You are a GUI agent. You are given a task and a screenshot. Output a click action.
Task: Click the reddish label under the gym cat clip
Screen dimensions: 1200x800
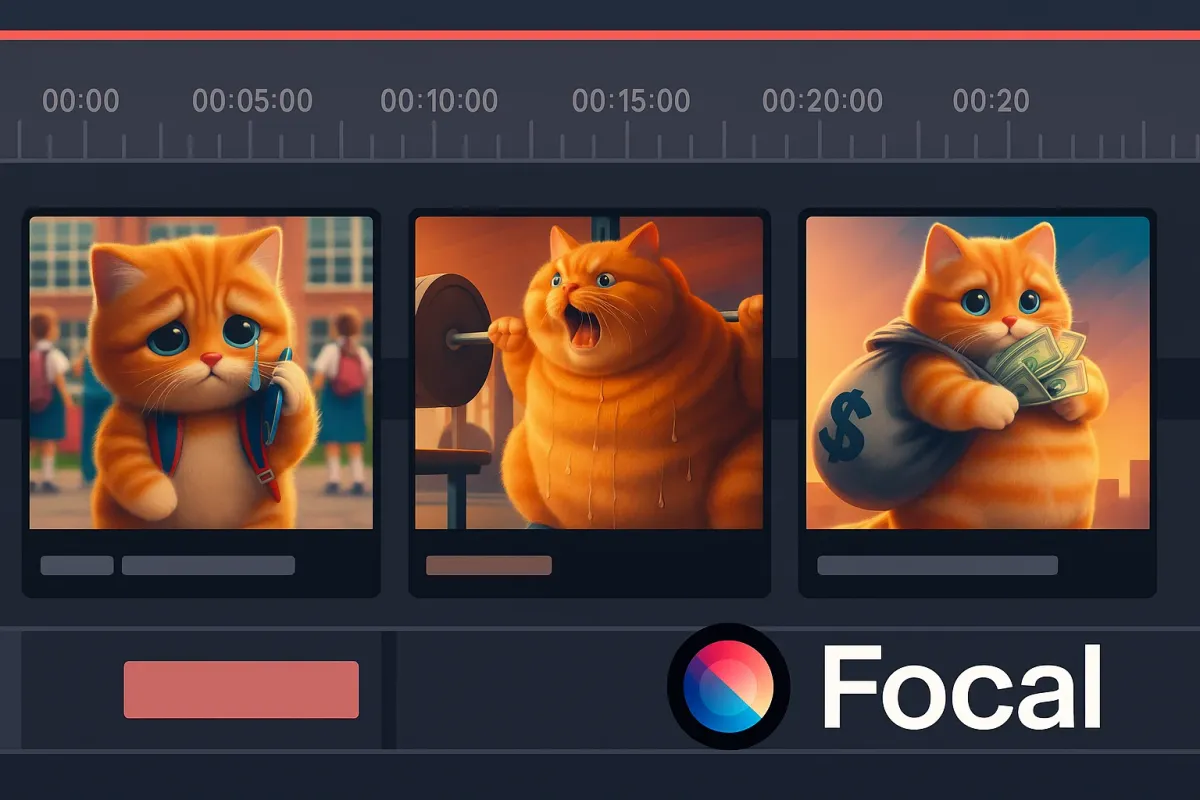tap(489, 565)
